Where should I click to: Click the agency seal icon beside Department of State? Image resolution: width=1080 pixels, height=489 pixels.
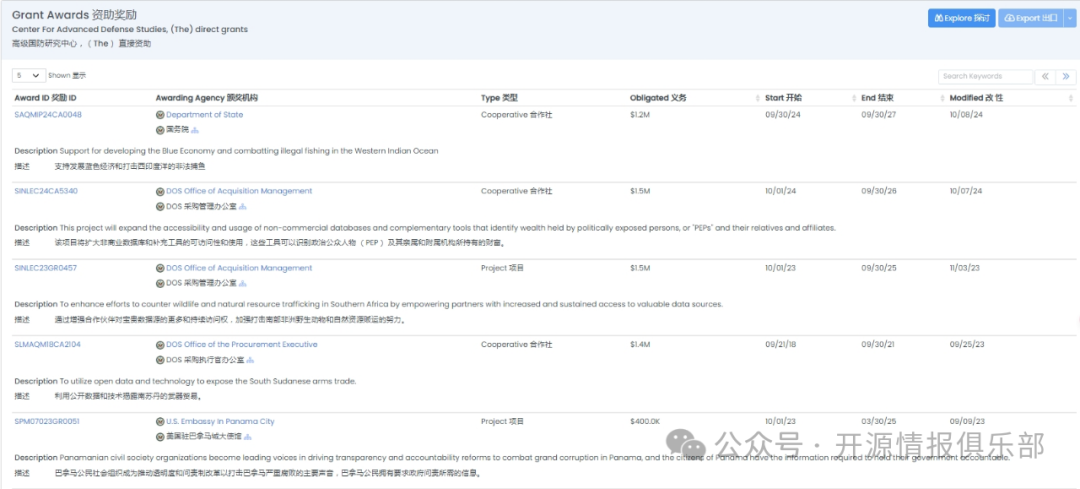[x=160, y=115]
